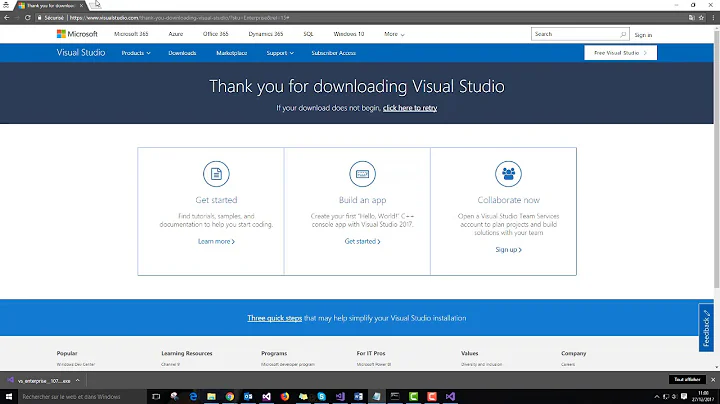Open the Windows 10 menu item
This screenshot has width=720, height=404.
(349, 34)
